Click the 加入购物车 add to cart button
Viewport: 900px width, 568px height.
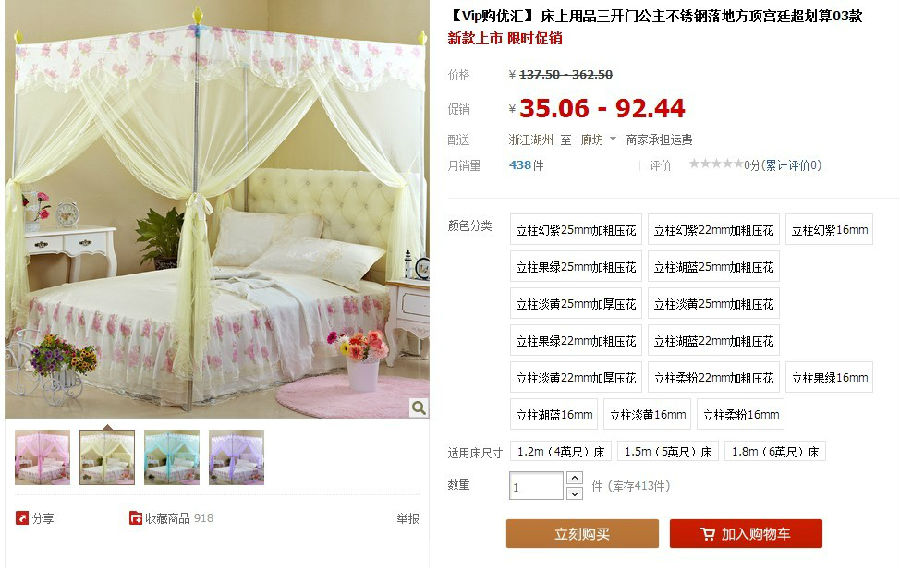point(746,534)
